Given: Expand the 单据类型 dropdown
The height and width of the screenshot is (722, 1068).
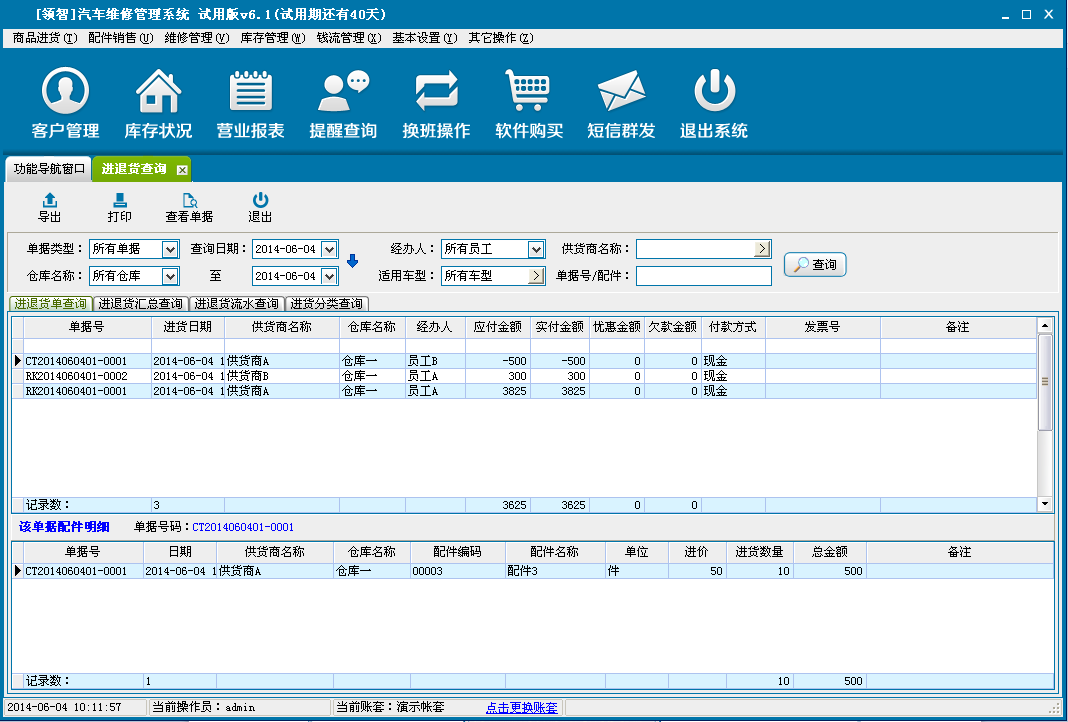Looking at the screenshot, I should point(170,249).
